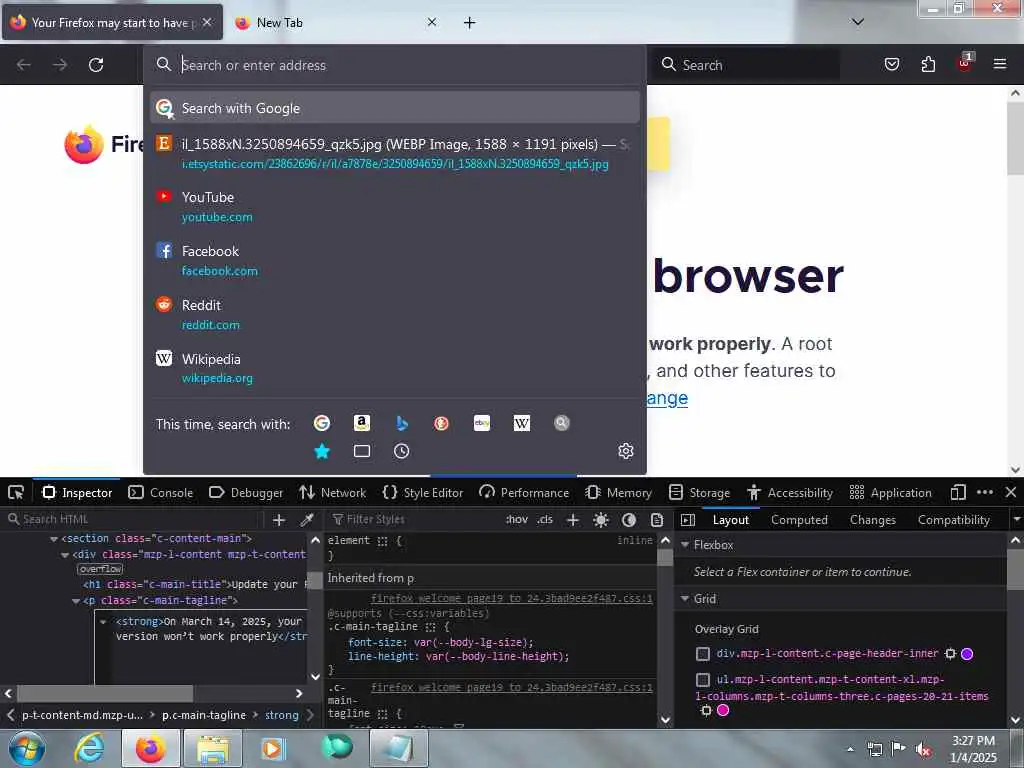This screenshot has width=1024, height=768.
Task: Focus the Search HTML field
Action: pos(134,520)
